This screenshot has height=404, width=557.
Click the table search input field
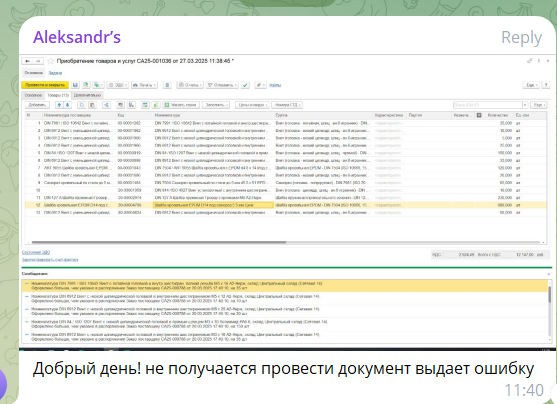[487, 105]
